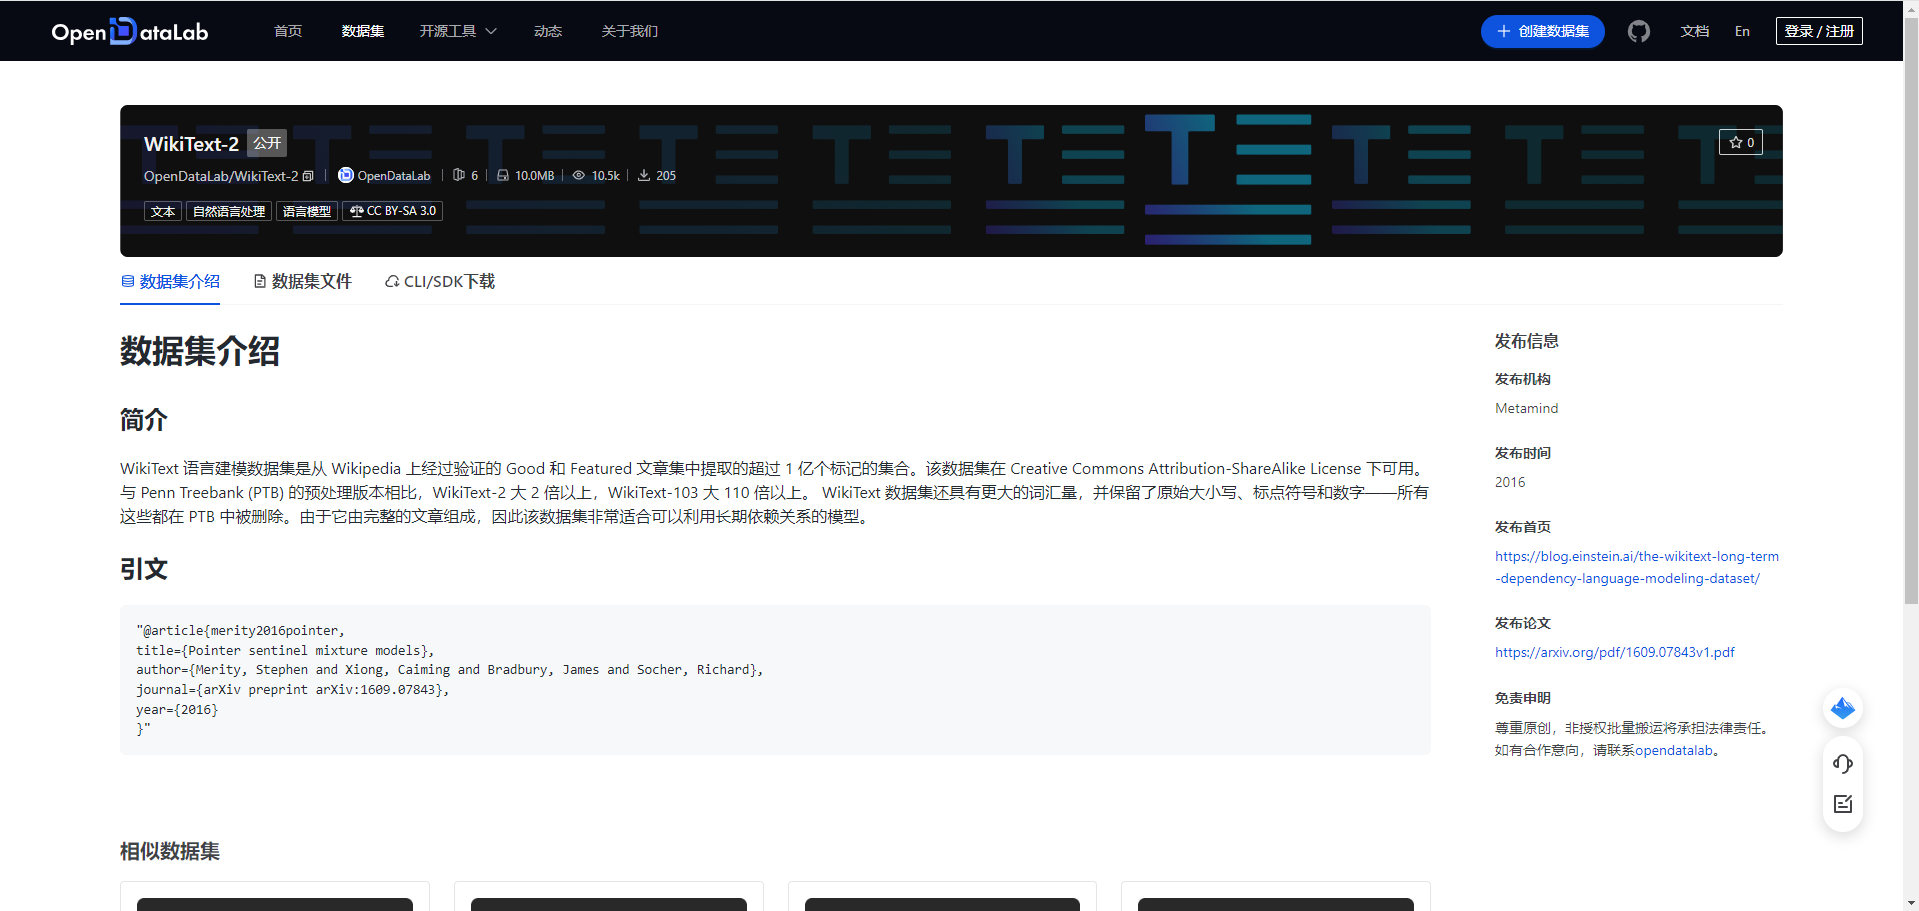Copy dataset name using the copy icon
1919x911 pixels.
click(308, 175)
